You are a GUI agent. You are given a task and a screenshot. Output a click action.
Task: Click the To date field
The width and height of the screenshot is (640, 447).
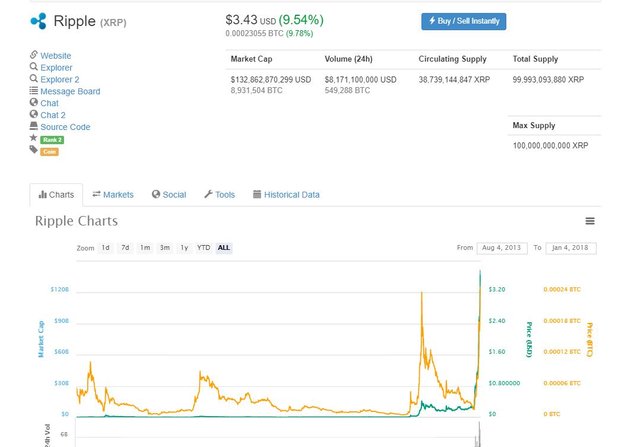click(571, 247)
